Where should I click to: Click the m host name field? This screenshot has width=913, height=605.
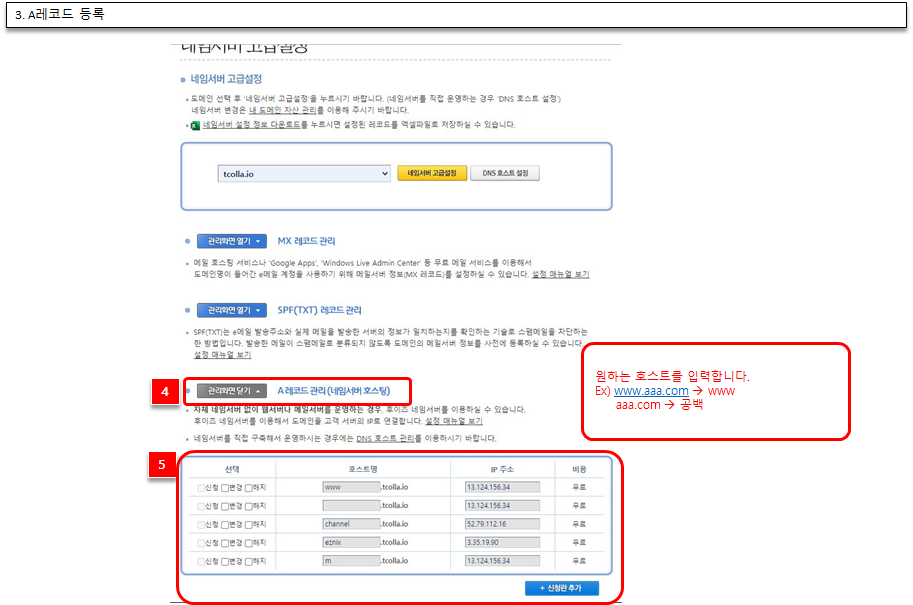point(352,561)
